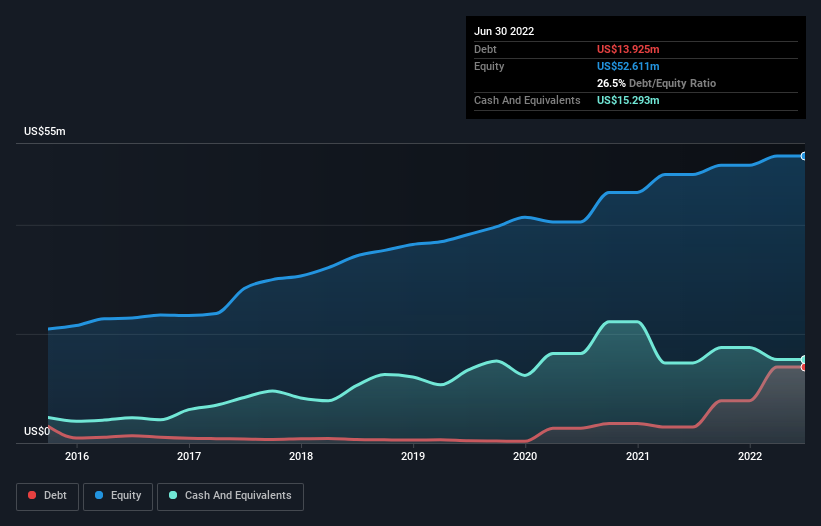821x526 pixels.
Task: Toggle the Debt legend button
Action: click(x=47, y=496)
